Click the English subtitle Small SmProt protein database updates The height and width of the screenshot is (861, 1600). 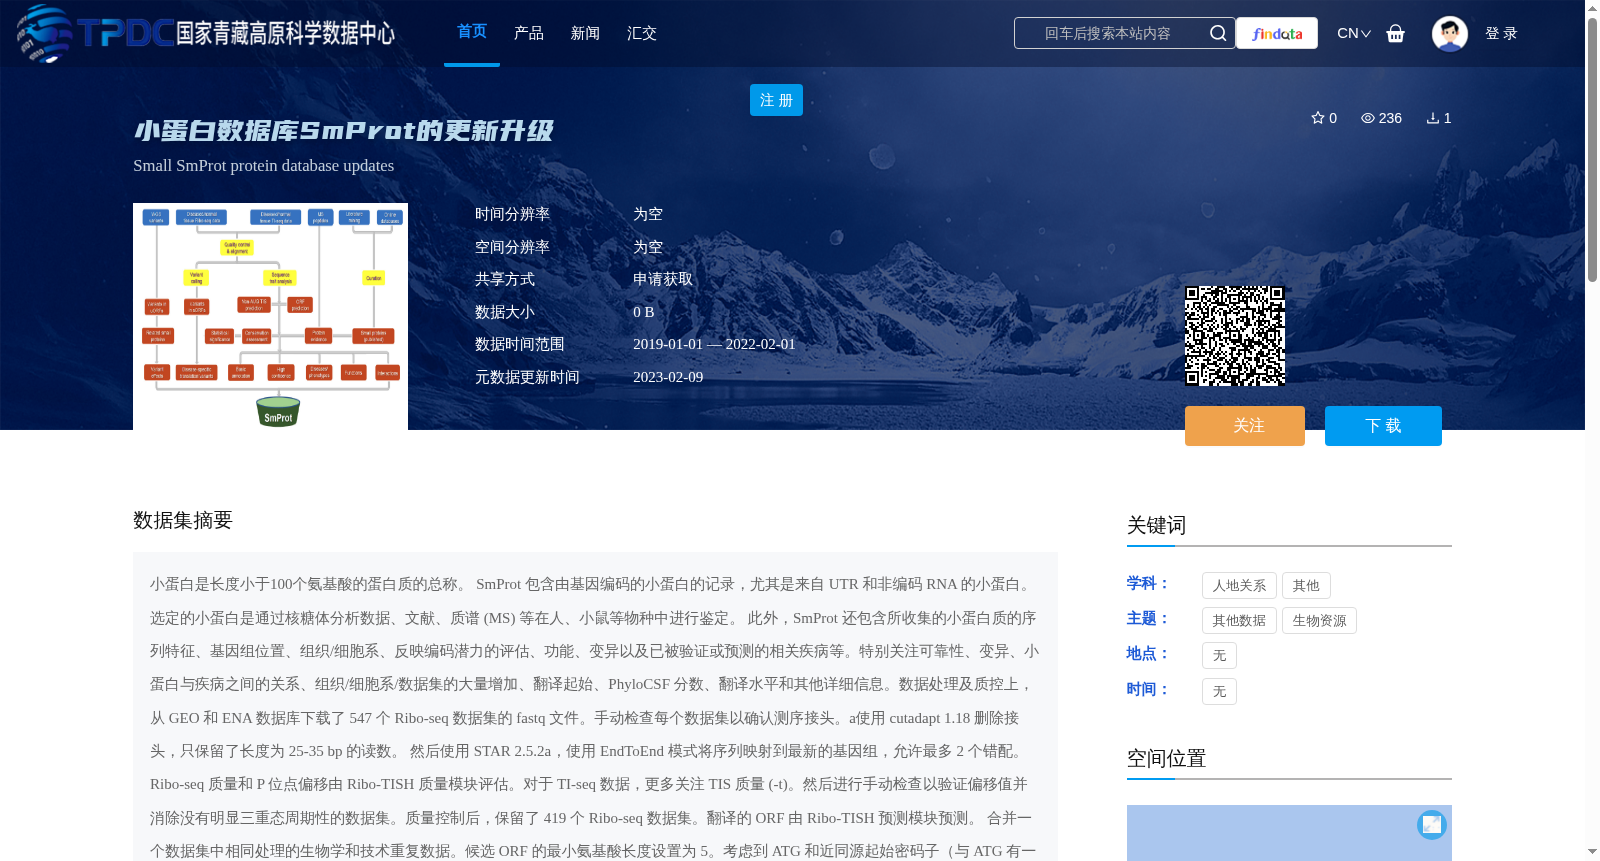pos(263,166)
